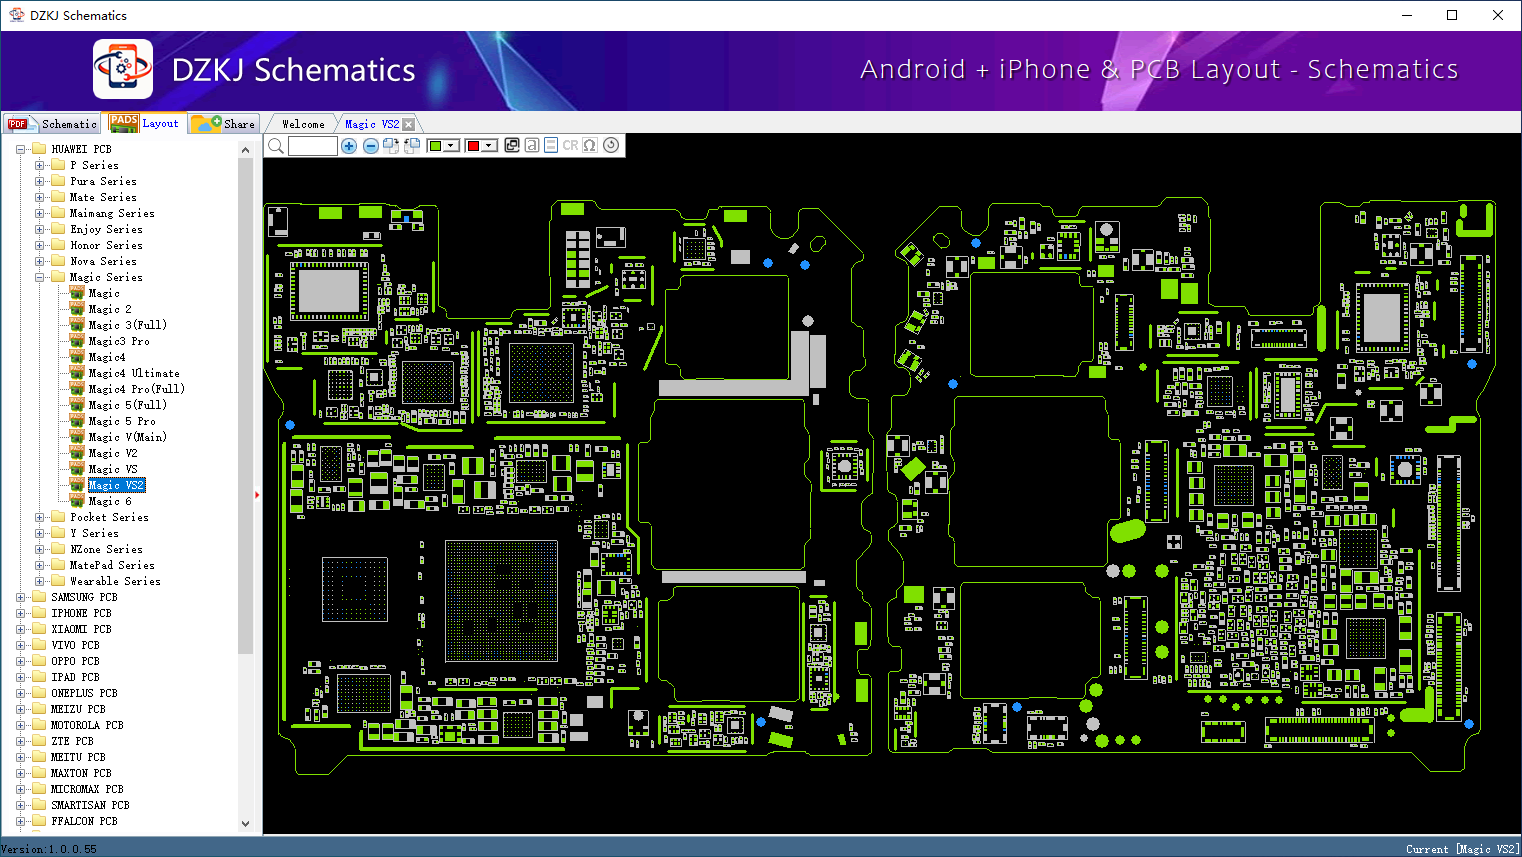
Task: Expand the ONEPLUS PCB node
Action: [x=20, y=693]
